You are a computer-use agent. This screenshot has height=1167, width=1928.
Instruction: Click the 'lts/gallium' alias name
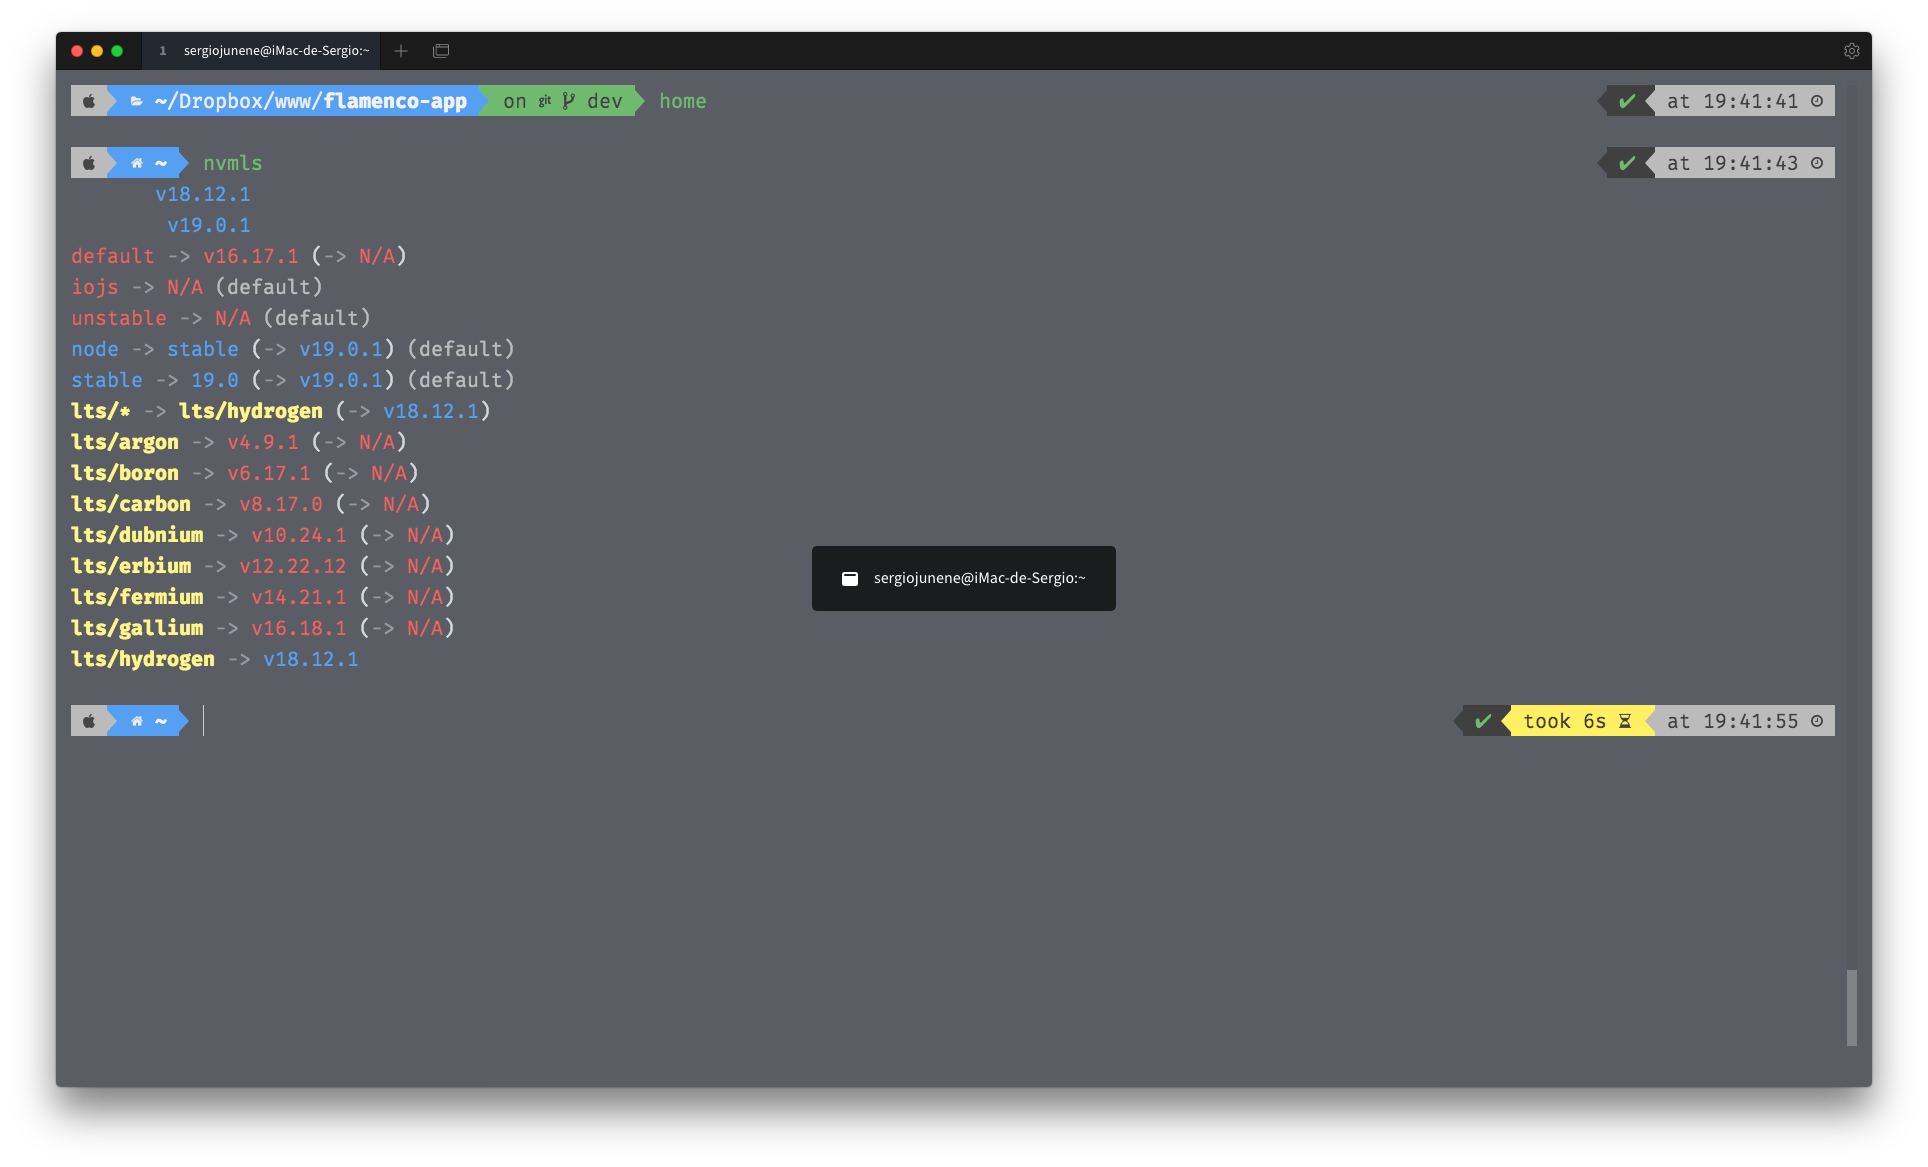click(x=137, y=628)
